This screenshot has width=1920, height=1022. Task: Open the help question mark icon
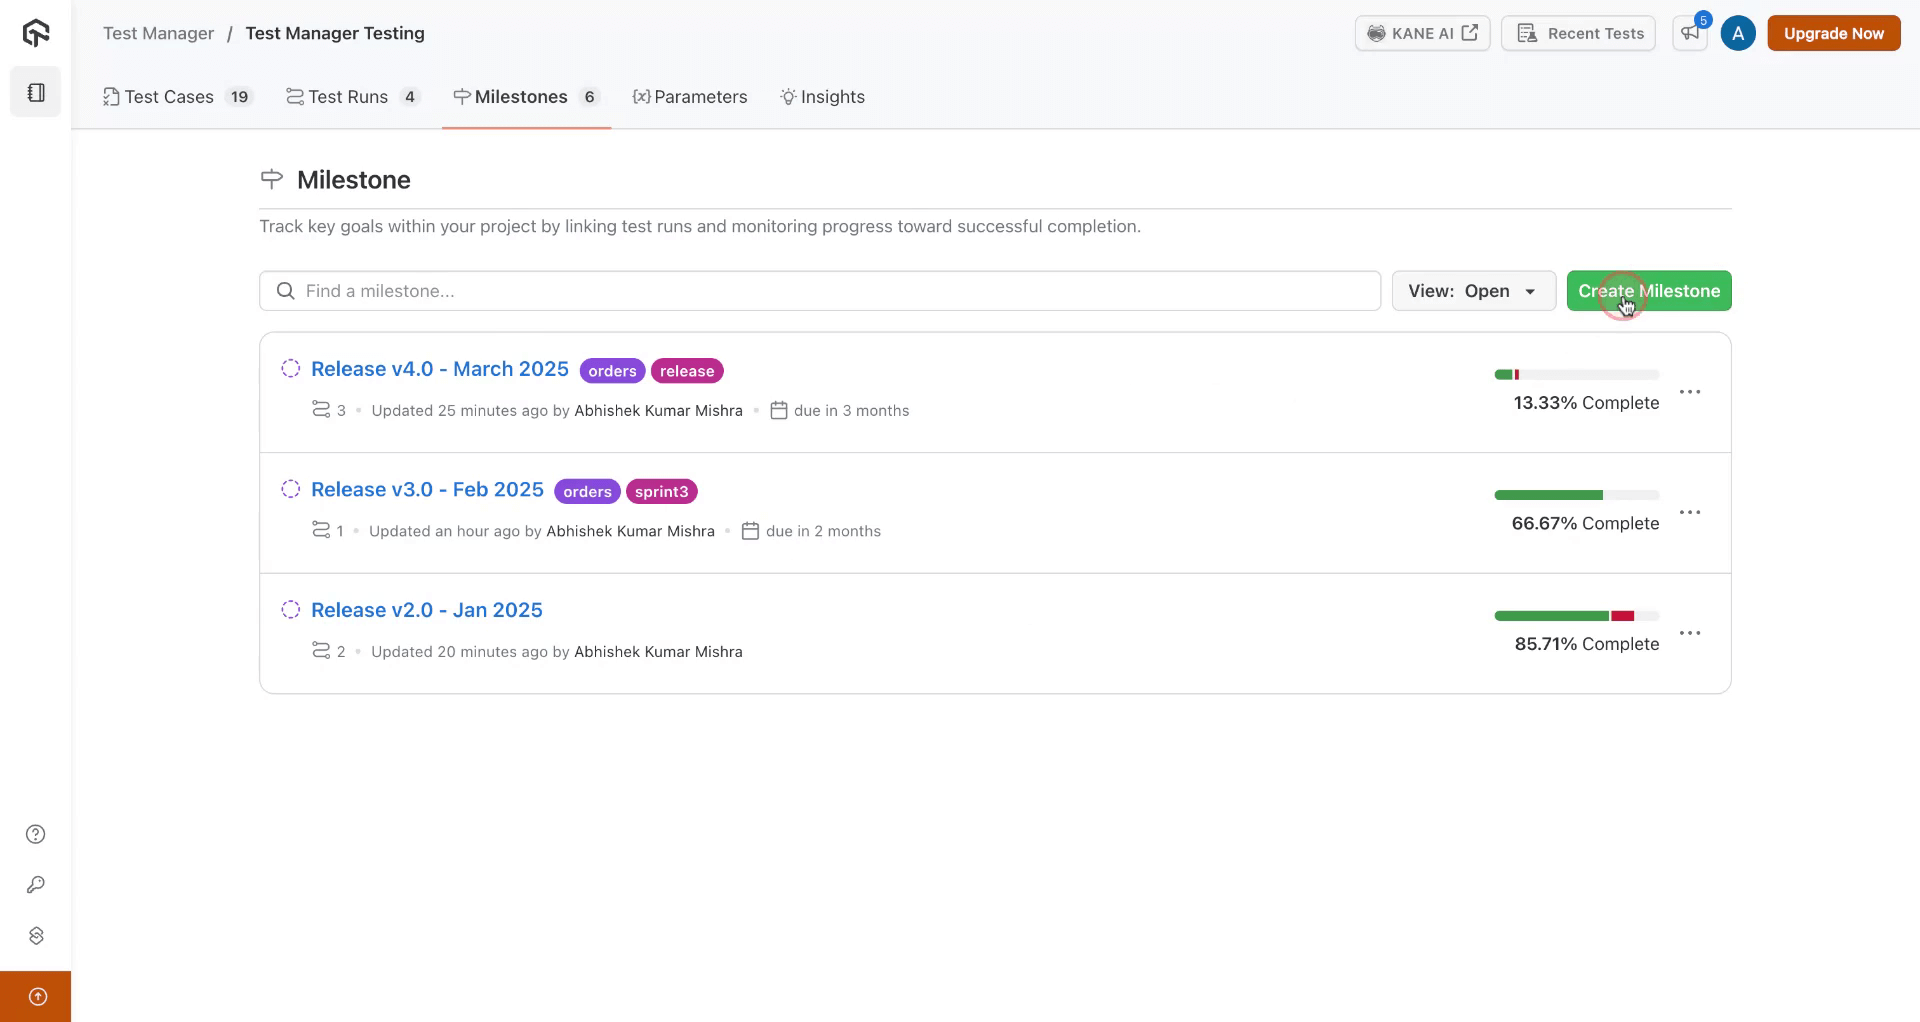[x=36, y=834]
